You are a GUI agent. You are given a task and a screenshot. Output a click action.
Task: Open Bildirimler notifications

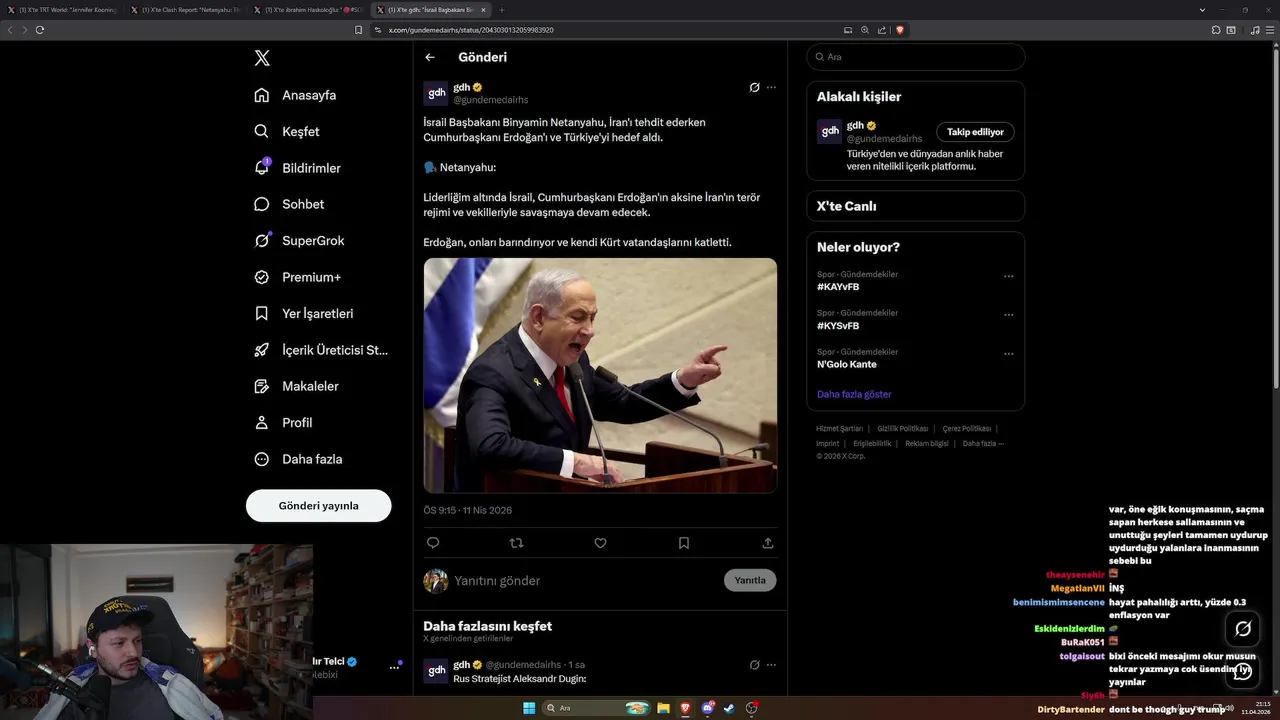(297, 168)
